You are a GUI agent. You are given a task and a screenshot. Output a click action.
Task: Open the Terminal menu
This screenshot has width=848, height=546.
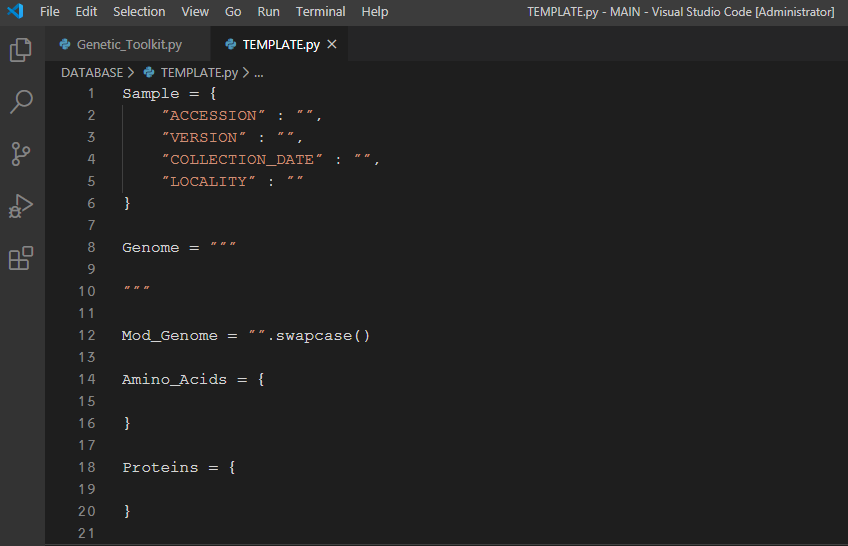[x=320, y=11]
